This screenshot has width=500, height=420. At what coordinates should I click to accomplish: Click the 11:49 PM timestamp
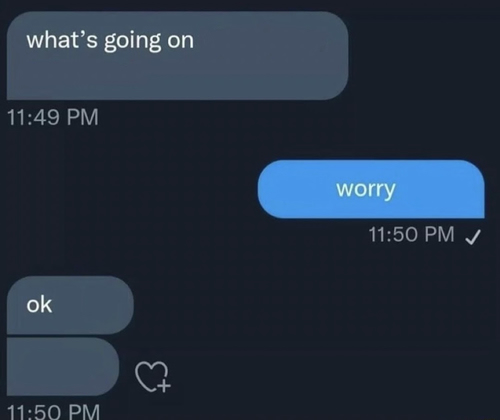pos(53,117)
